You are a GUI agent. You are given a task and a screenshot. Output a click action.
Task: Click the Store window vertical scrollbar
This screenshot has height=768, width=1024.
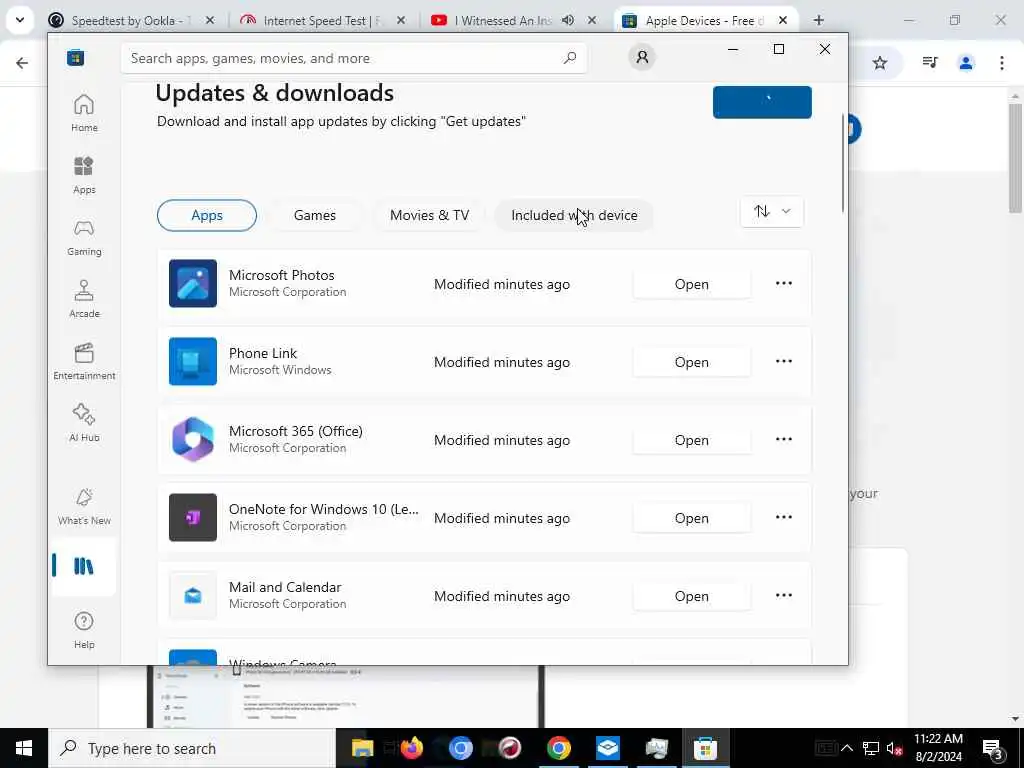click(x=843, y=163)
